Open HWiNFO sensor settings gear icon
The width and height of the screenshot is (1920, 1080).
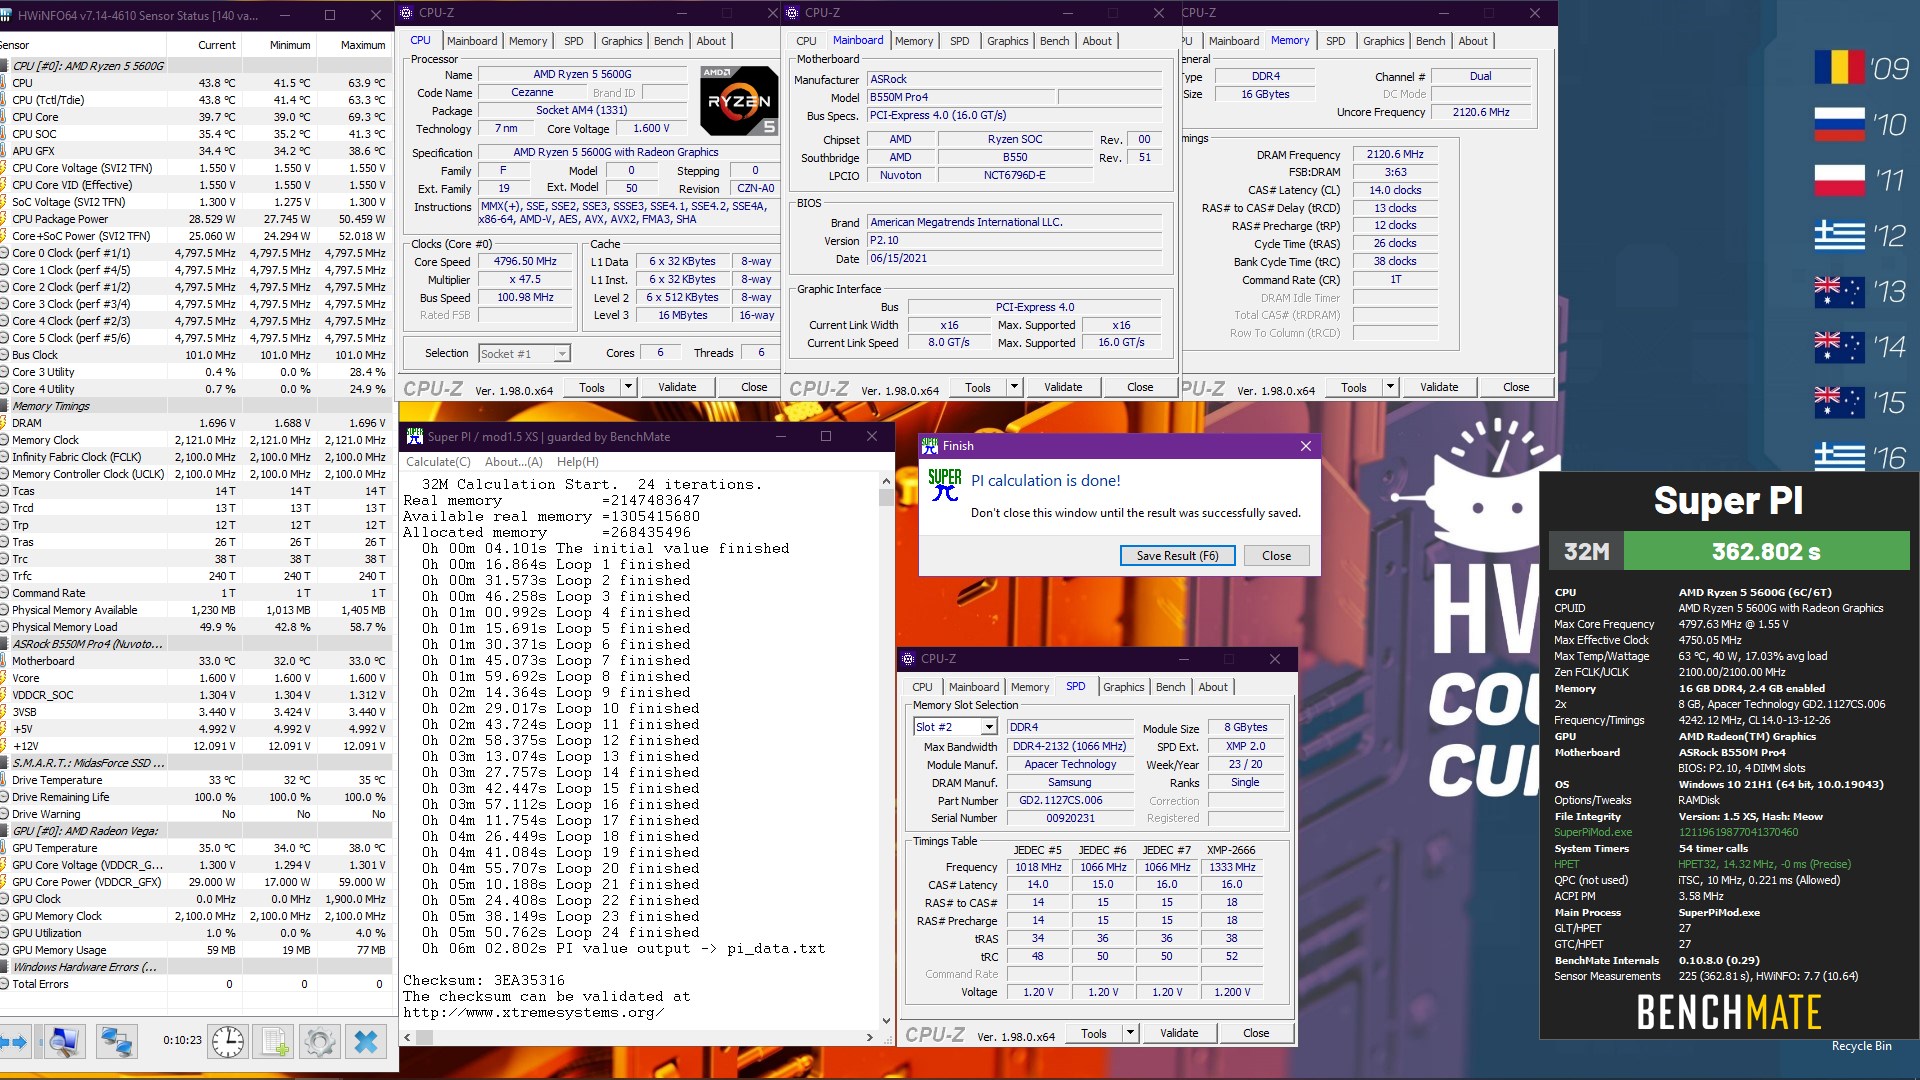(x=320, y=1042)
